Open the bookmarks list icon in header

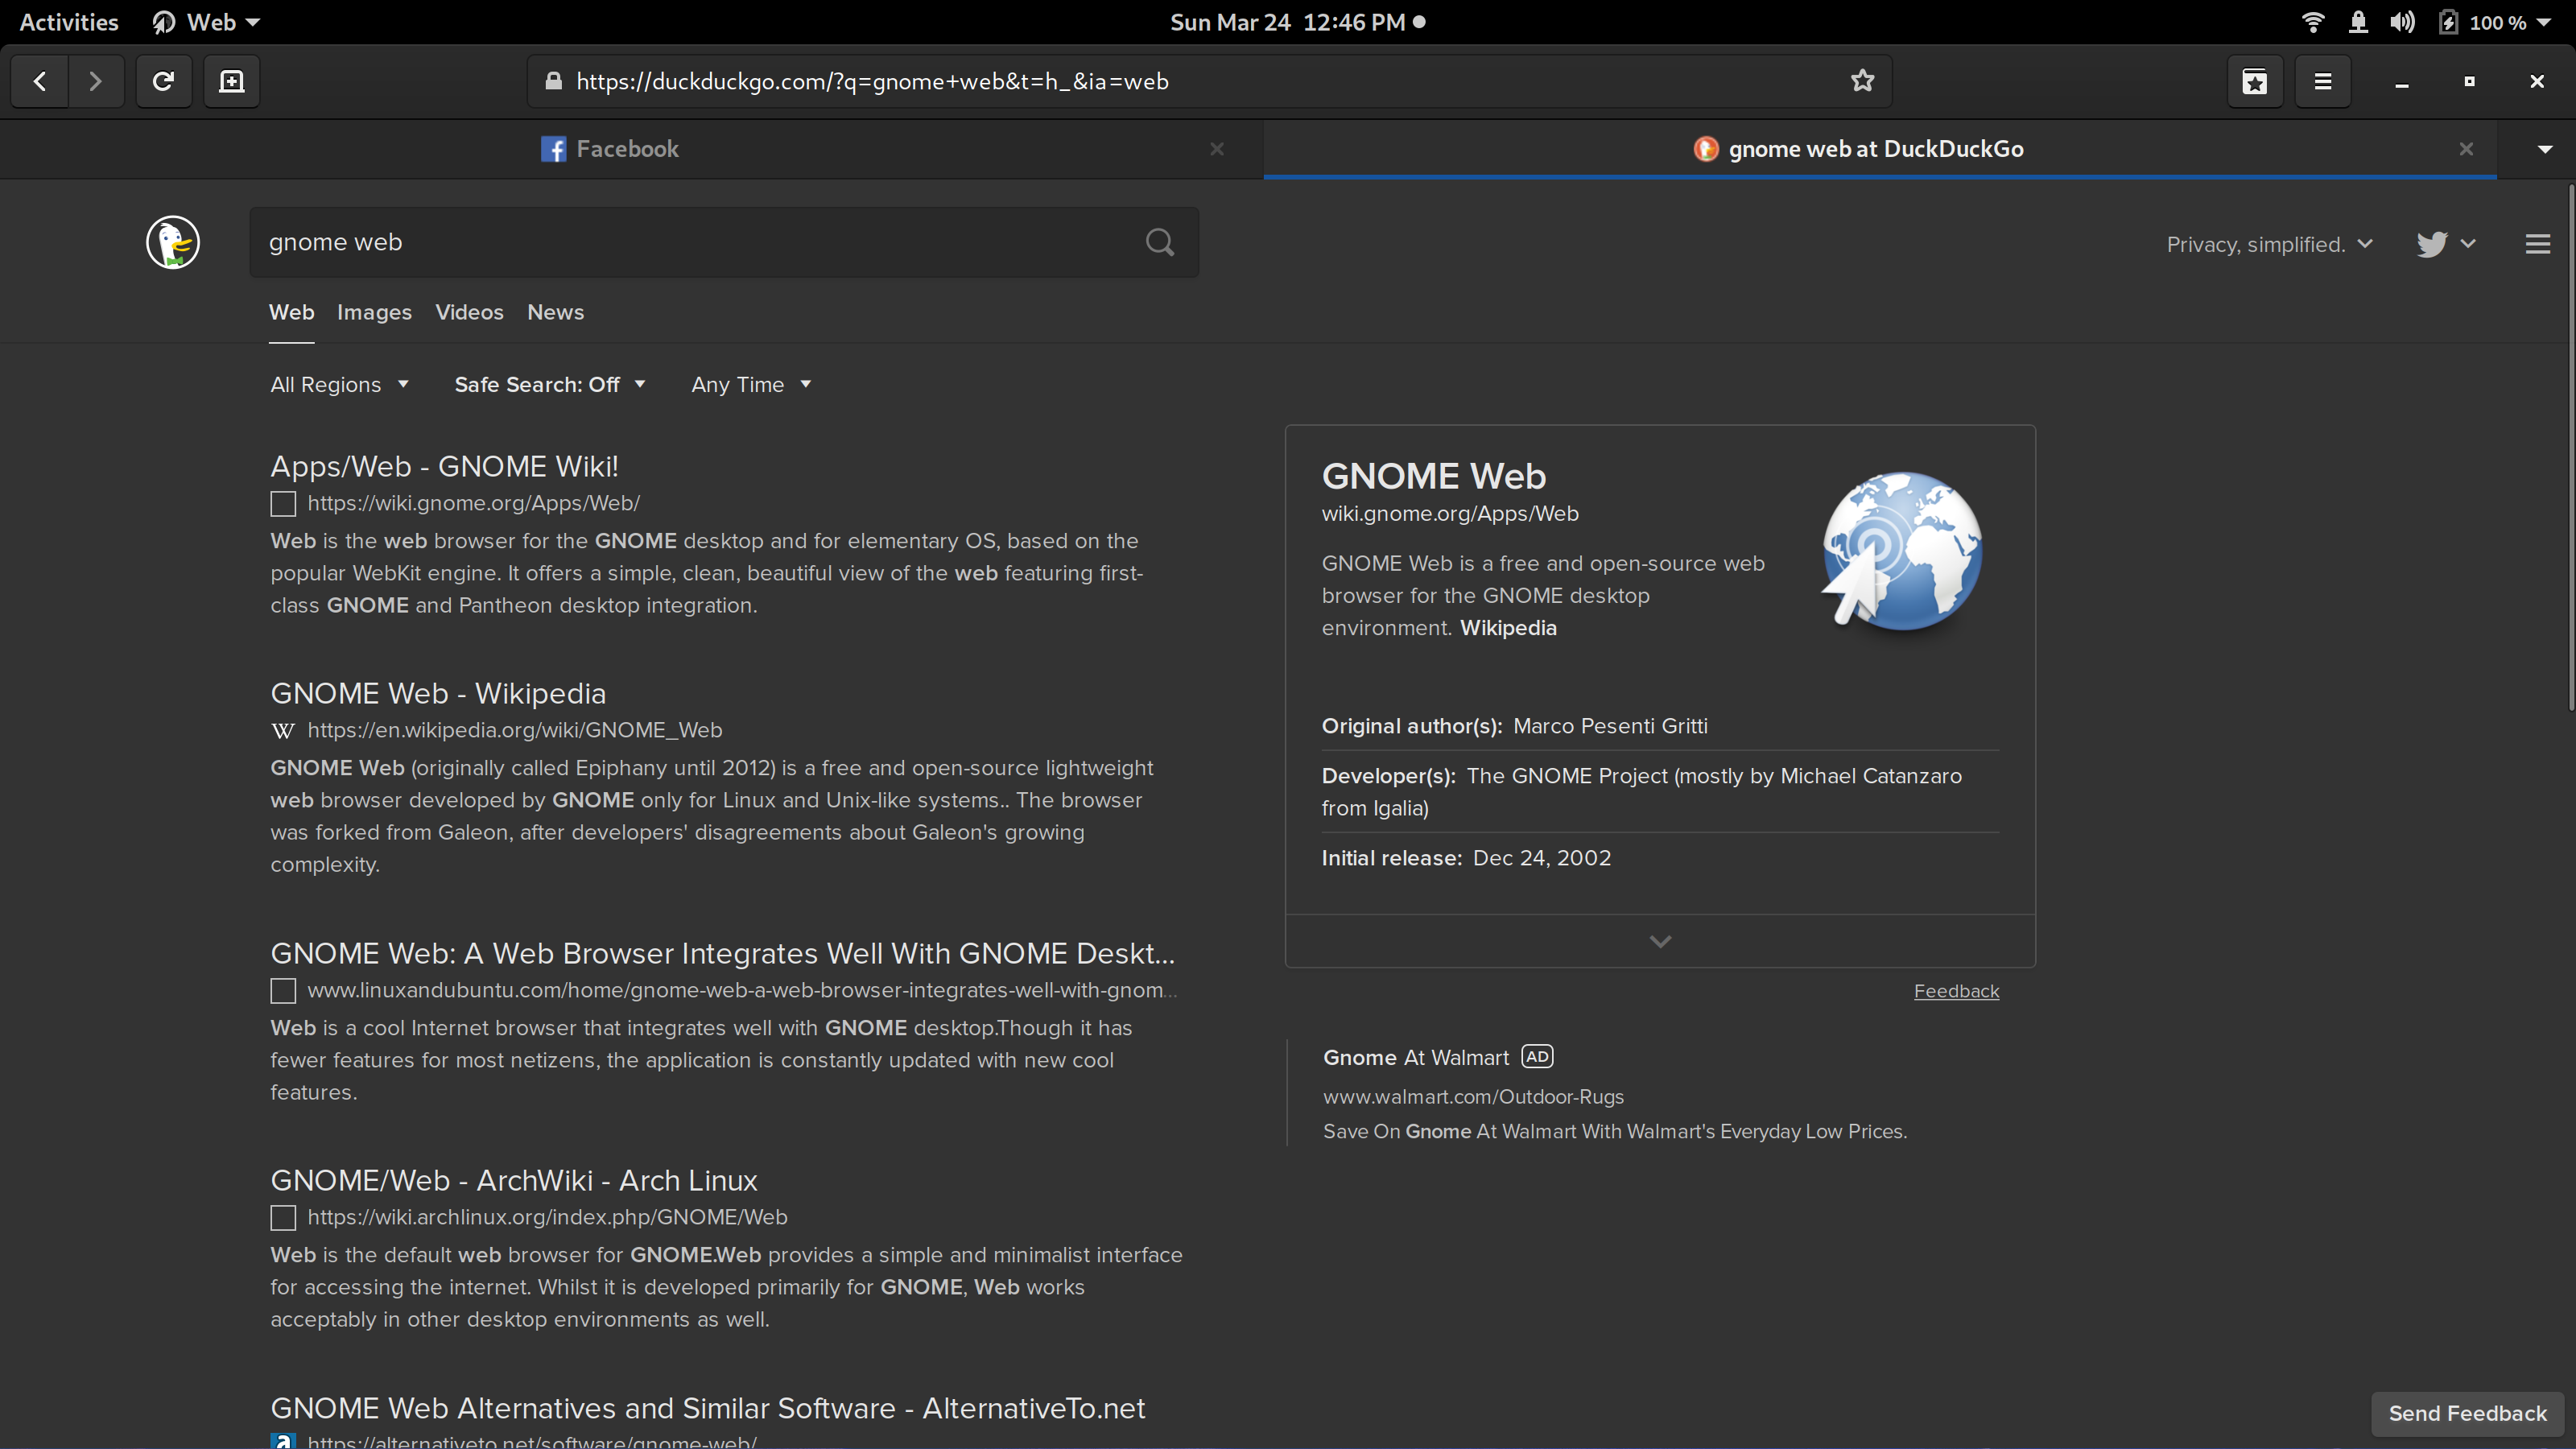point(2254,81)
